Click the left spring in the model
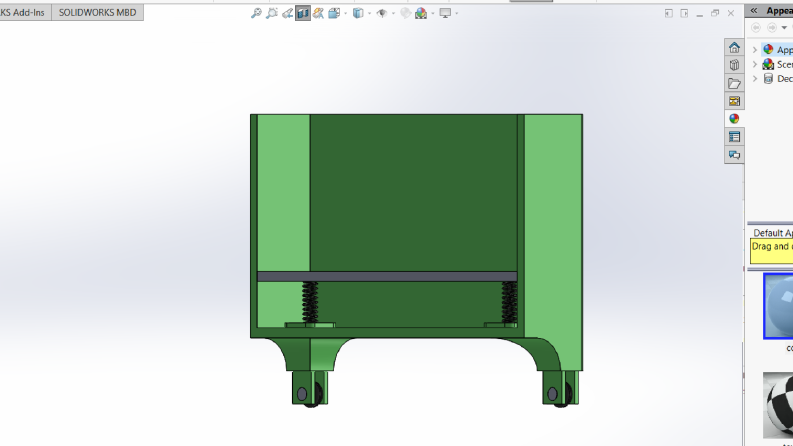Image resolution: width=793 pixels, height=446 pixels. 310,302
